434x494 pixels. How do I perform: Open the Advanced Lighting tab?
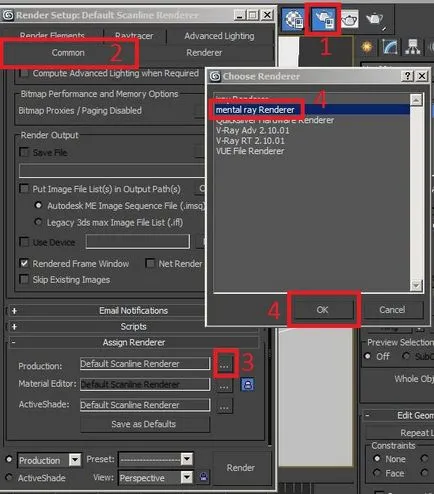(x=219, y=36)
